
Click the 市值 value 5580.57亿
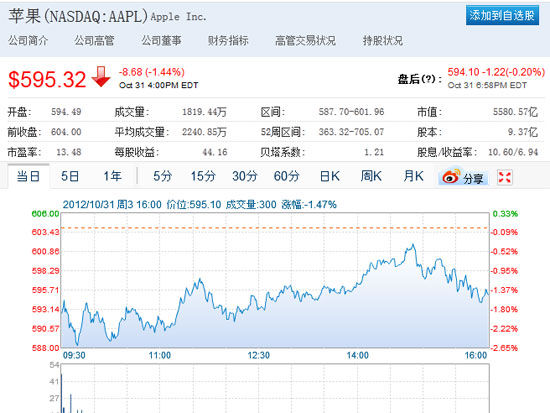[515, 112]
